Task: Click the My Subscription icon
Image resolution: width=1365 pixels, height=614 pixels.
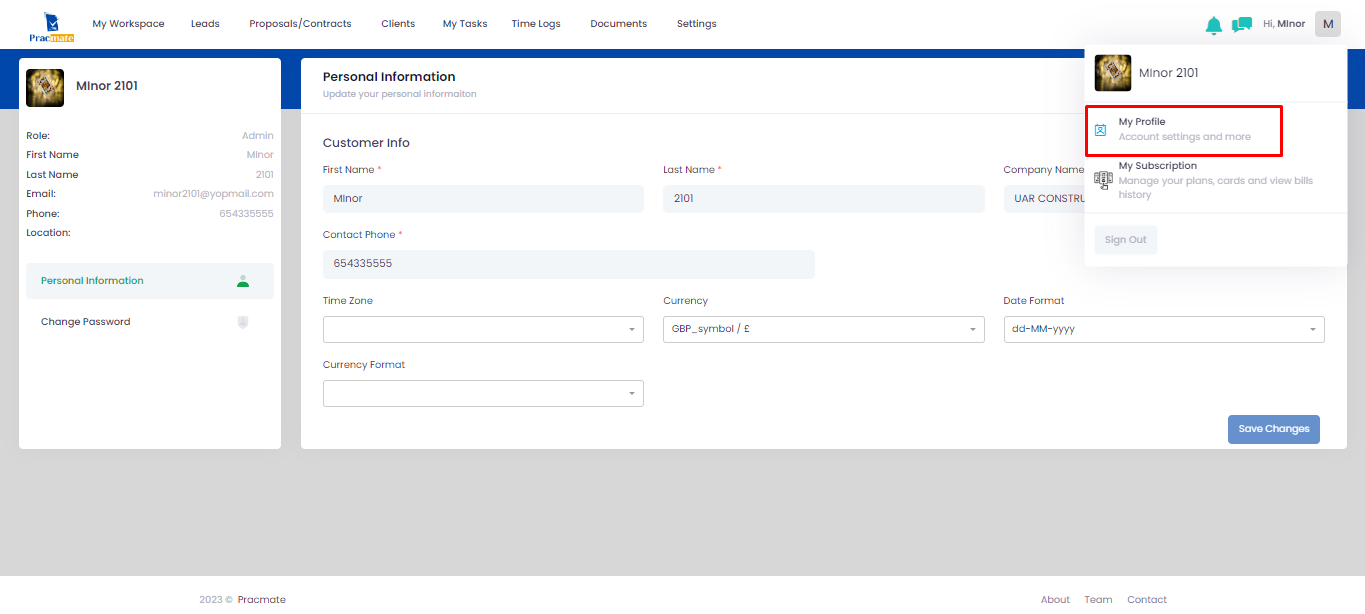Action: [x=1103, y=180]
